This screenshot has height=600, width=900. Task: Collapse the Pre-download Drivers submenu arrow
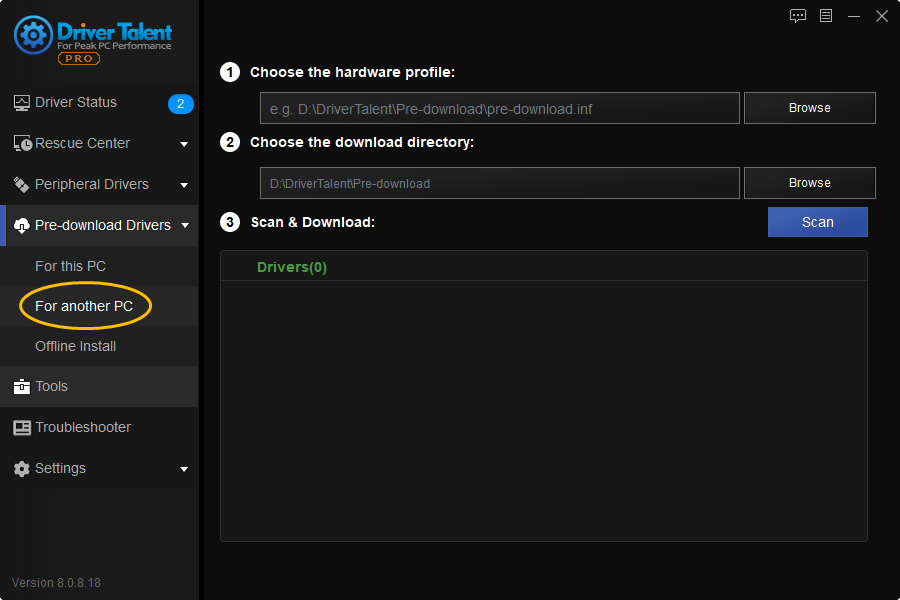click(x=185, y=226)
